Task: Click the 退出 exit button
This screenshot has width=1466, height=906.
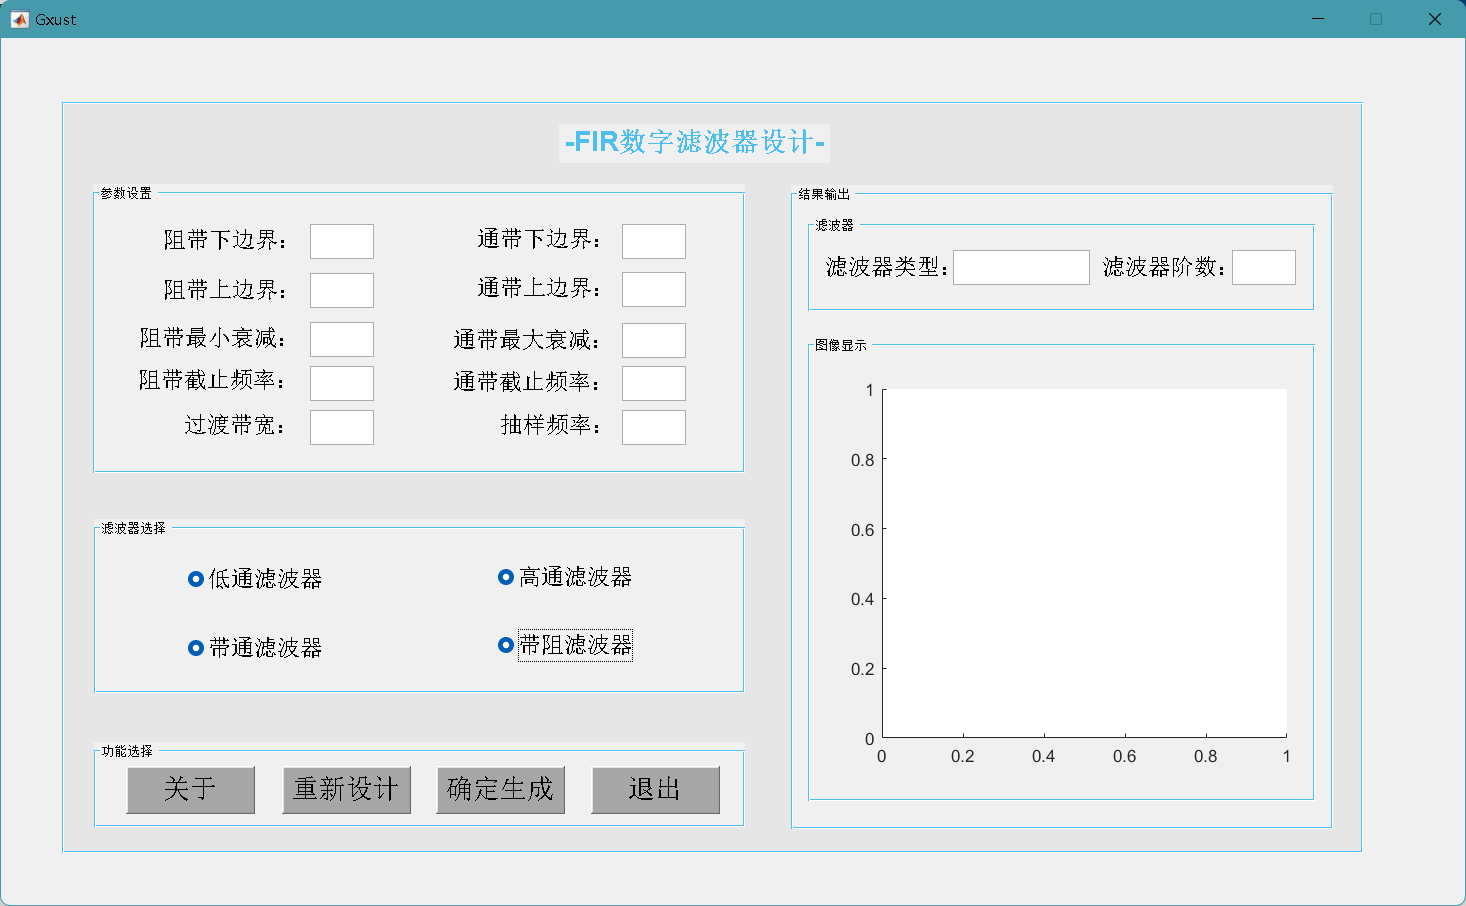Action: (x=655, y=790)
